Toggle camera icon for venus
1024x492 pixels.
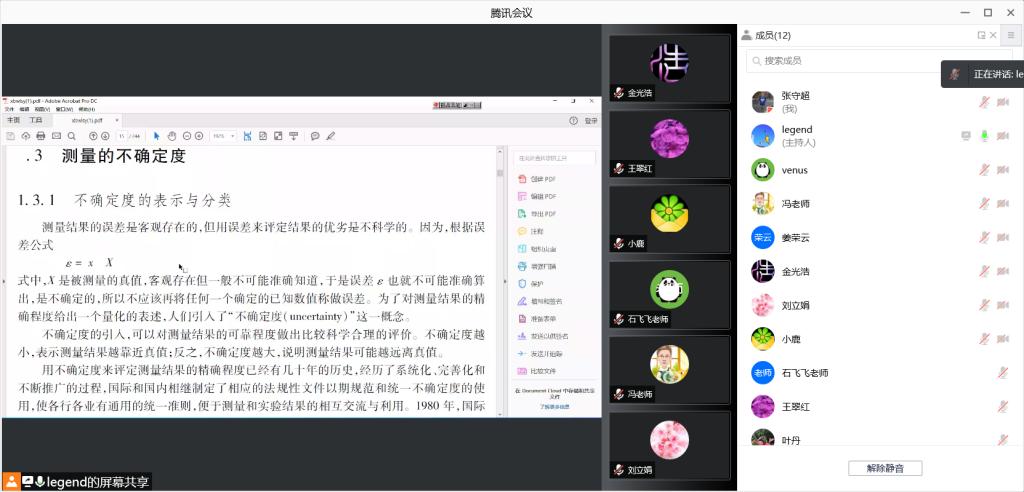[1002, 170]
